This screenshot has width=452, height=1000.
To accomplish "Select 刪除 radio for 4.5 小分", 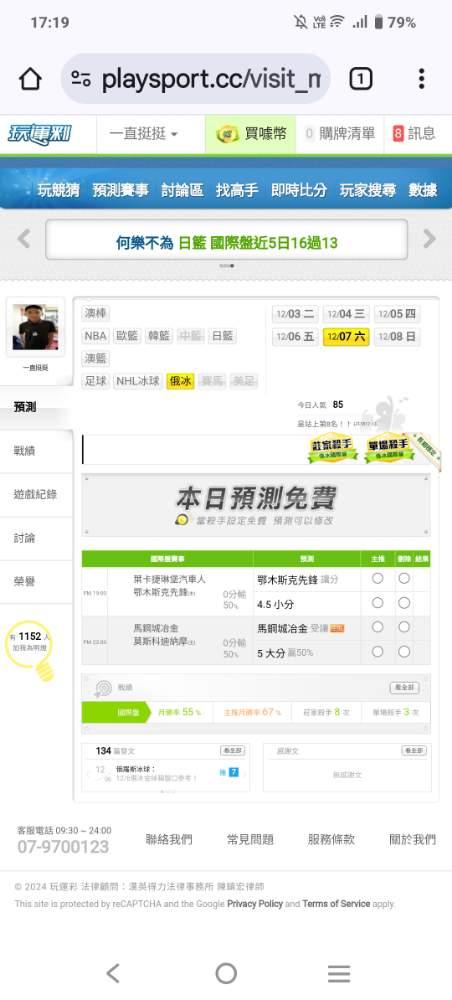I will 404,603.
